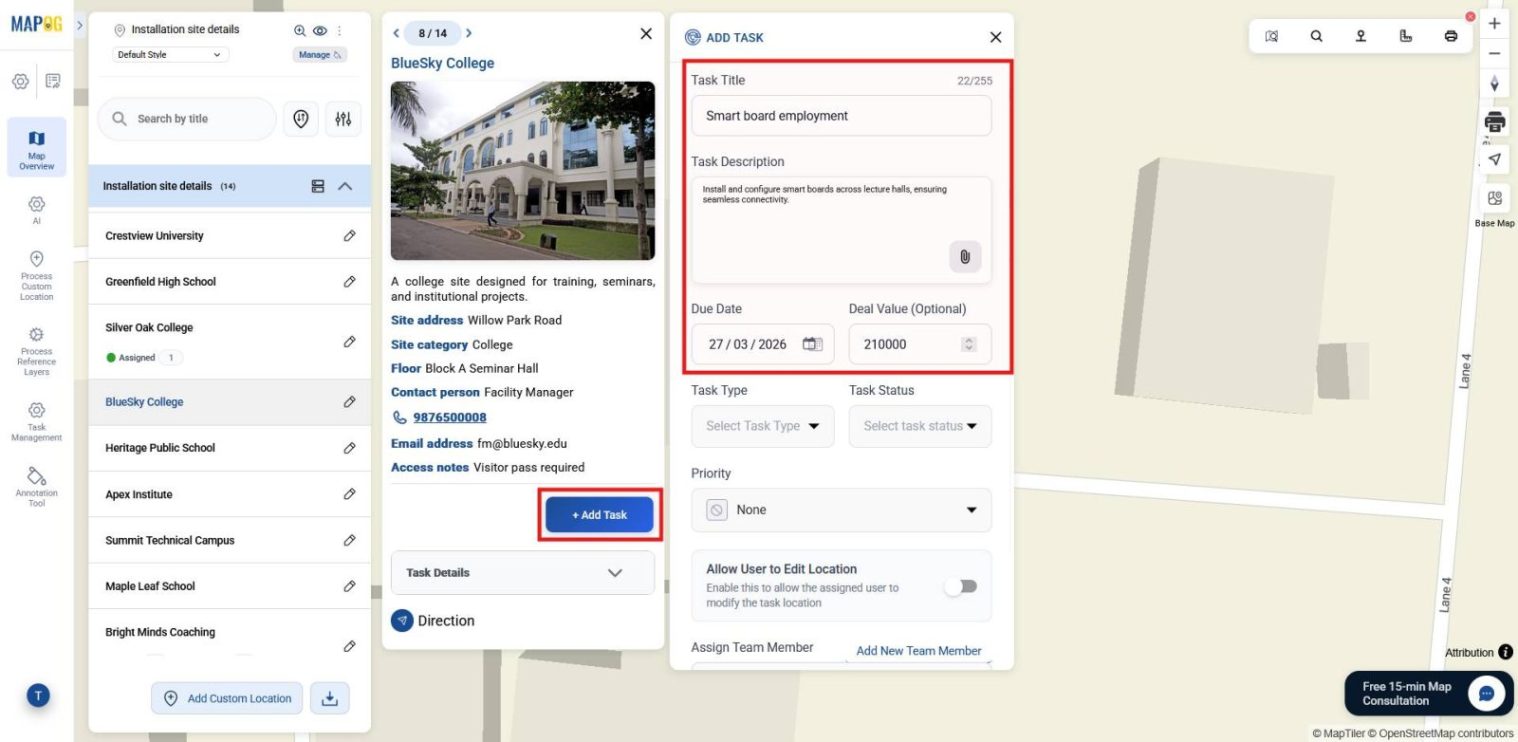The height and width of the screenshot is (742, 1518).
Task: Open Process Reference Layers panel
Action: (x=36, y=343)
